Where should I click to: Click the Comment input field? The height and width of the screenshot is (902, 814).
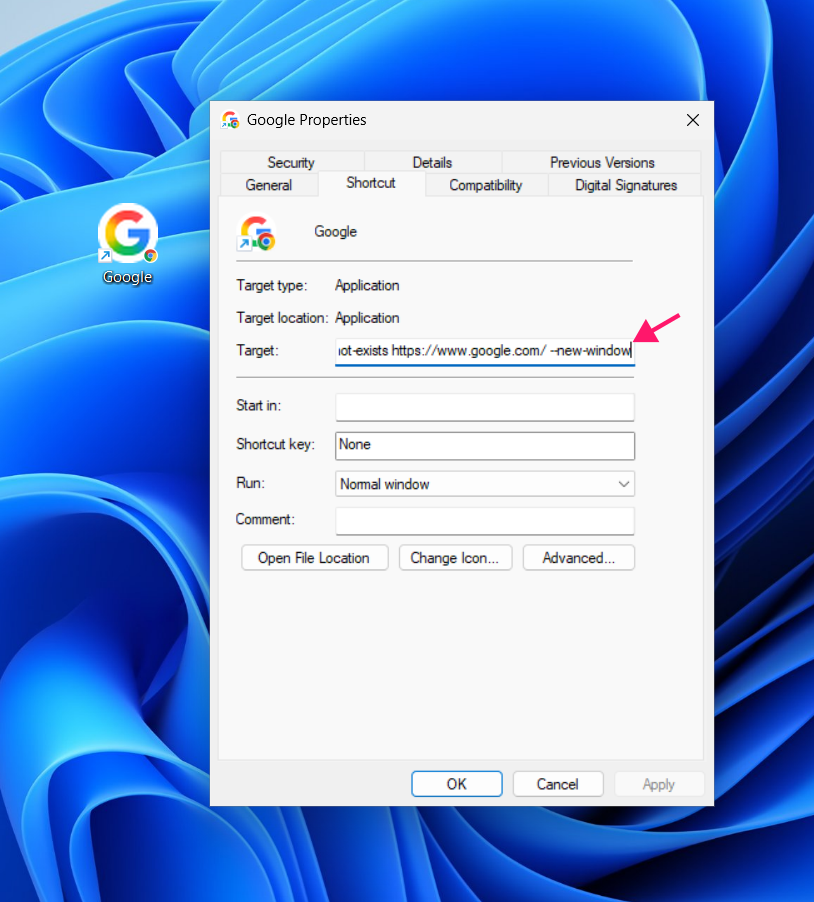485,521
